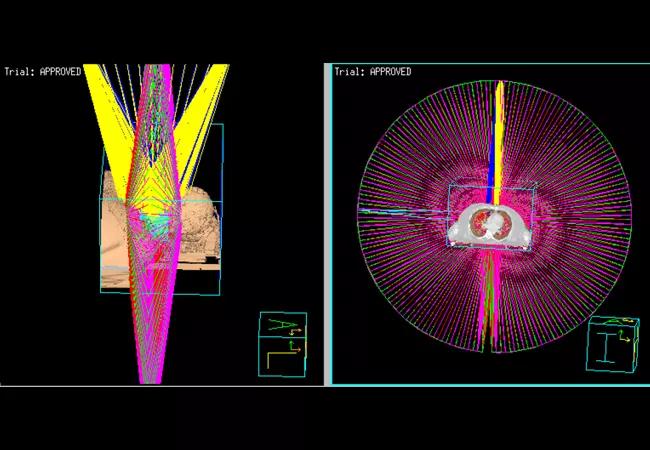The image size is (650, 450).
Task: Click top face of right orientation cube
Action: [613, 324]
